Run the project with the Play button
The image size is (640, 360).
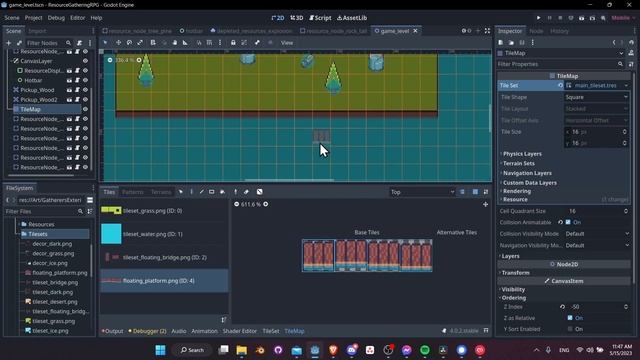(x=538, y=18)
